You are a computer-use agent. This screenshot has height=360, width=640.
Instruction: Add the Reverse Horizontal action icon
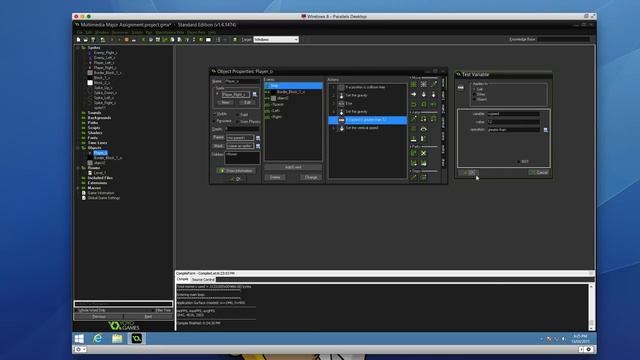pyautogui.click(x=413, y=104)
